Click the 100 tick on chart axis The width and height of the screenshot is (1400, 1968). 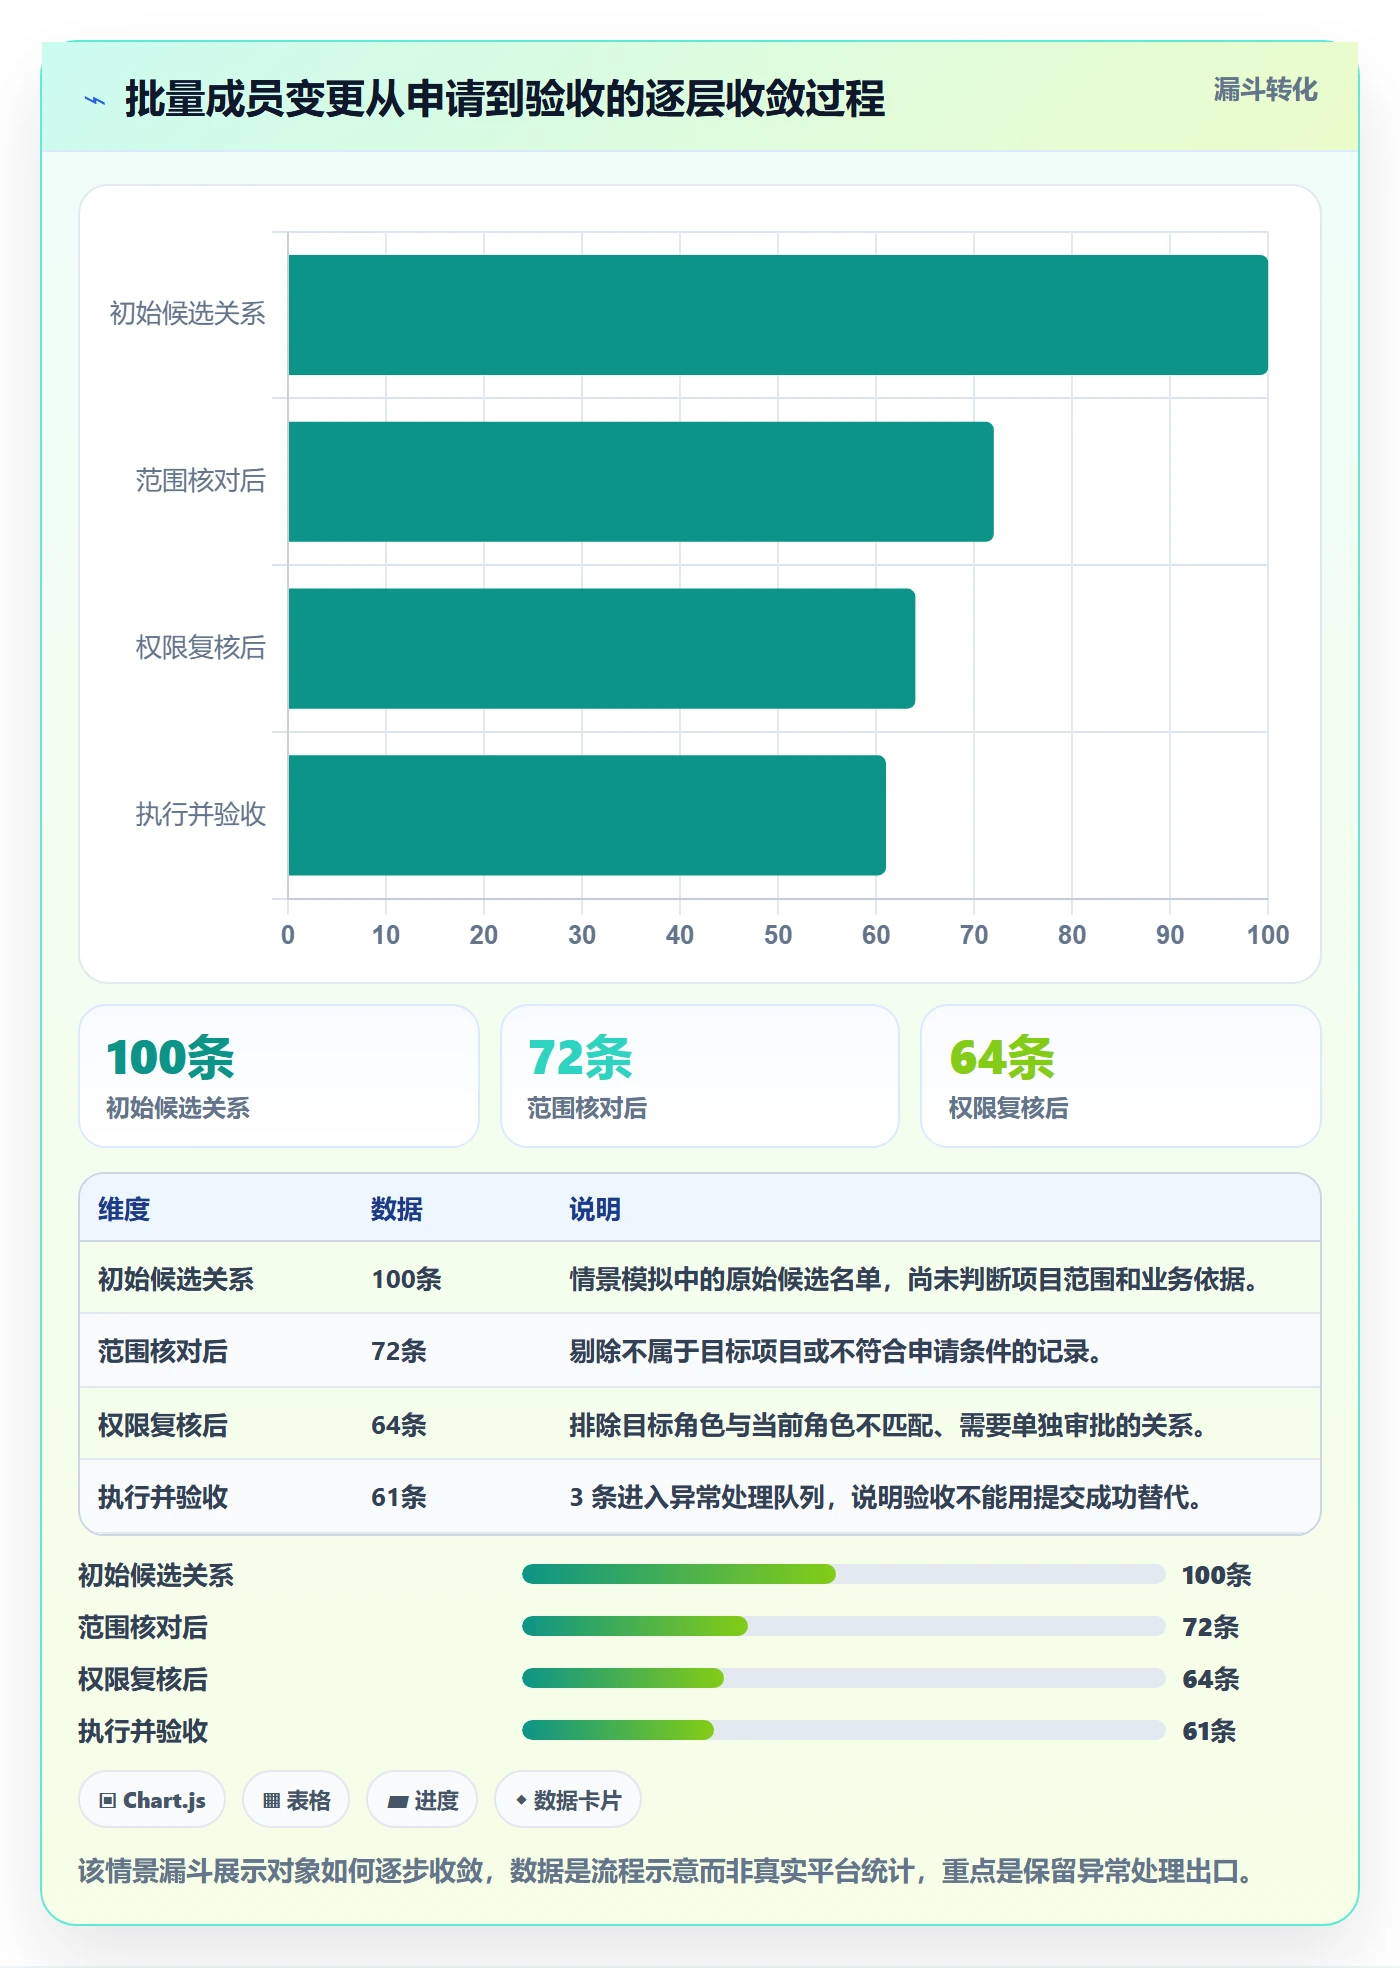tap(1268, 935)
